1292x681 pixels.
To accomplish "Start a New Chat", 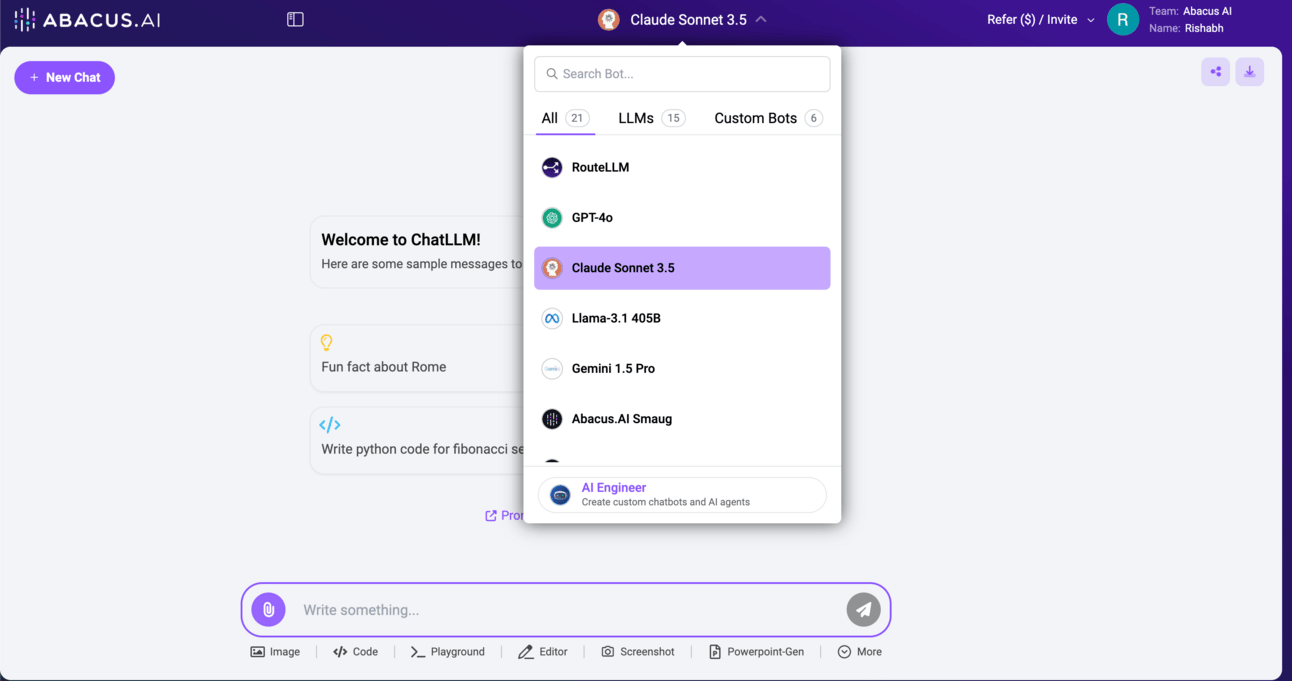I will coord(65,77).
